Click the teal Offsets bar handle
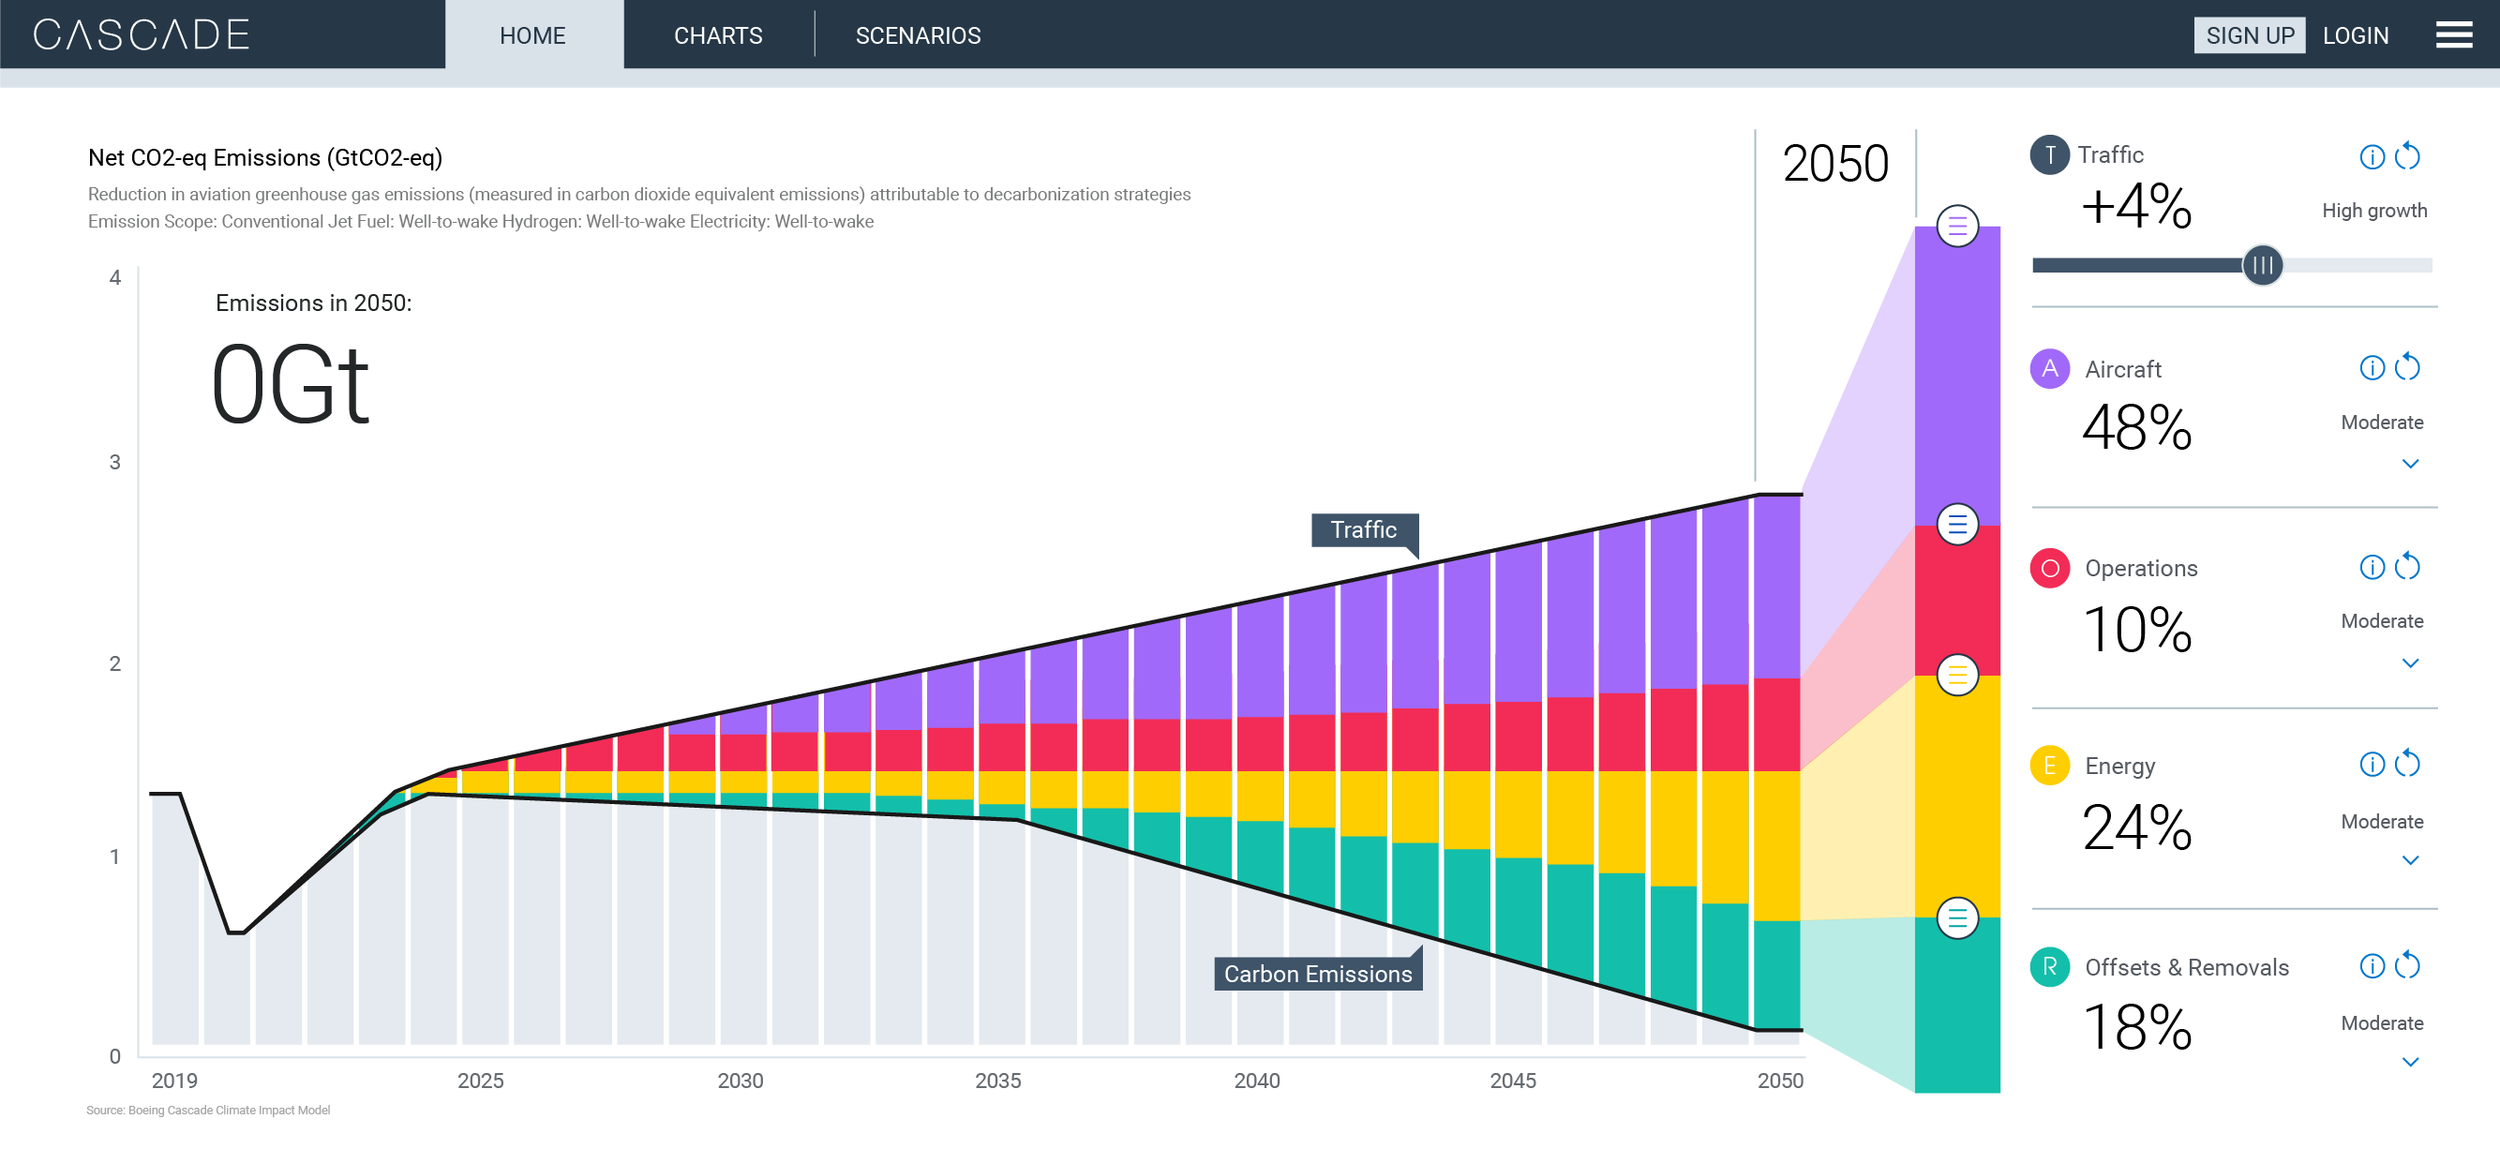2500x1160 pixels. [1957, 918]
